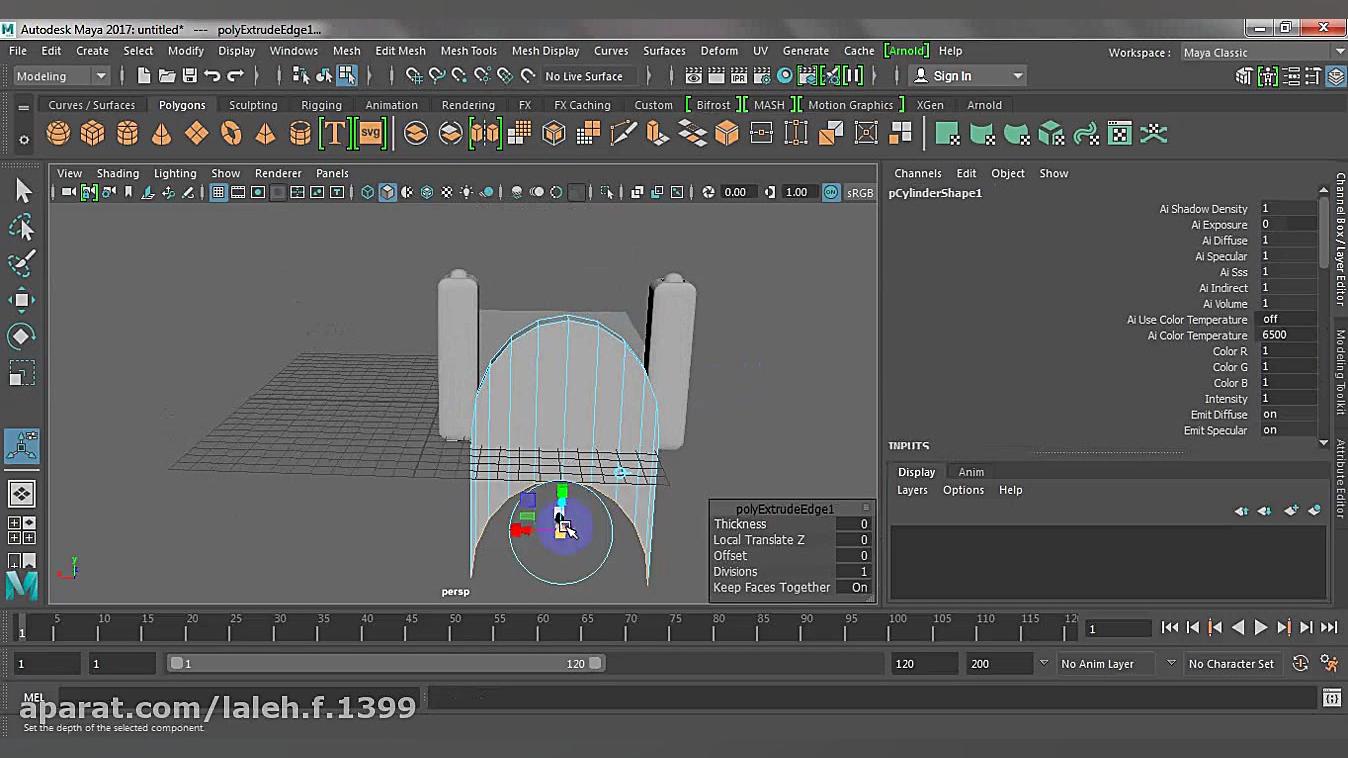Click the polygon sphere shelf icon
Image resolution: width=1348 pixels, height=758 pixels.
click(58, 133)
